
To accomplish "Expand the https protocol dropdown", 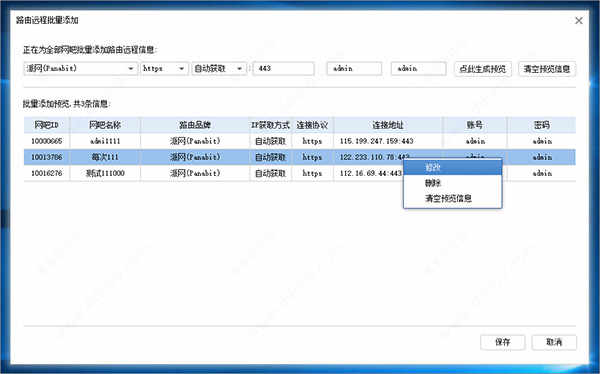I will pos(165,69).
